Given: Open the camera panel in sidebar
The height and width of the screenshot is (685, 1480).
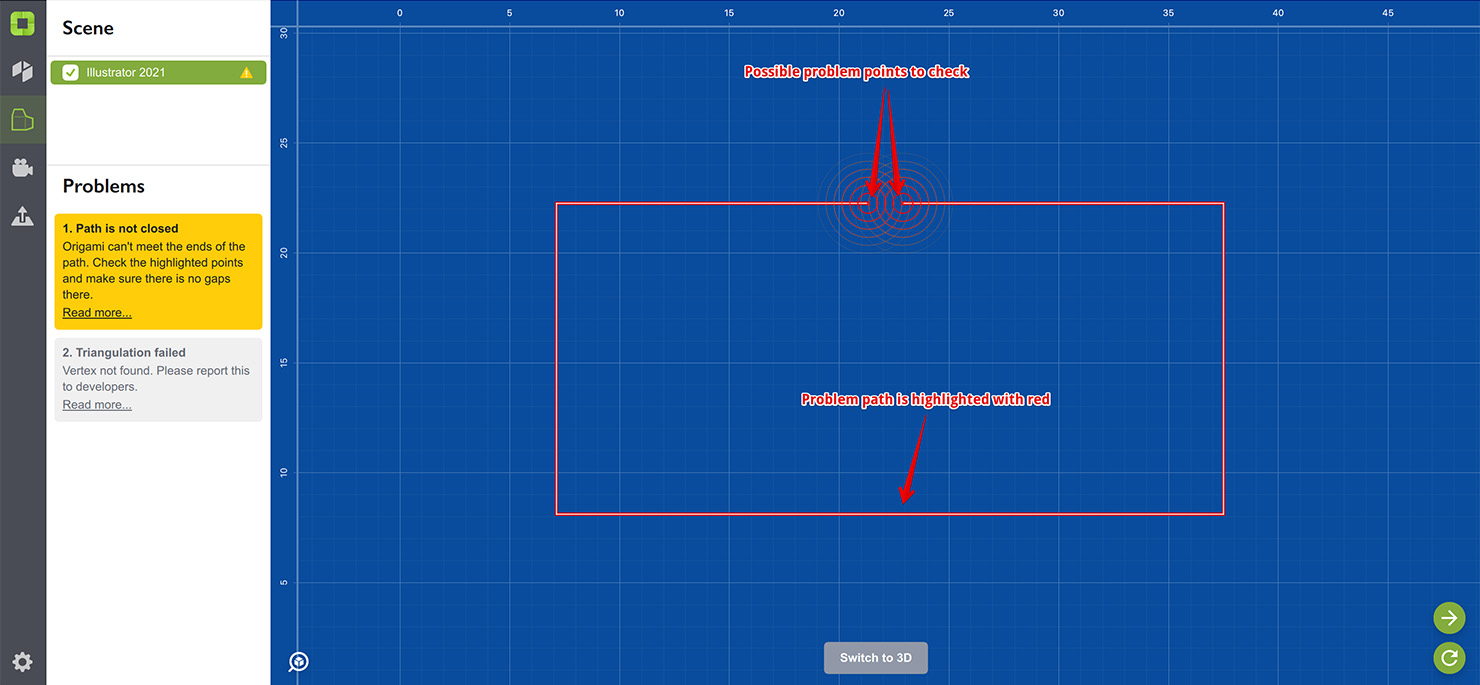Looking at the screenshot, I should [x=22, y=168].
